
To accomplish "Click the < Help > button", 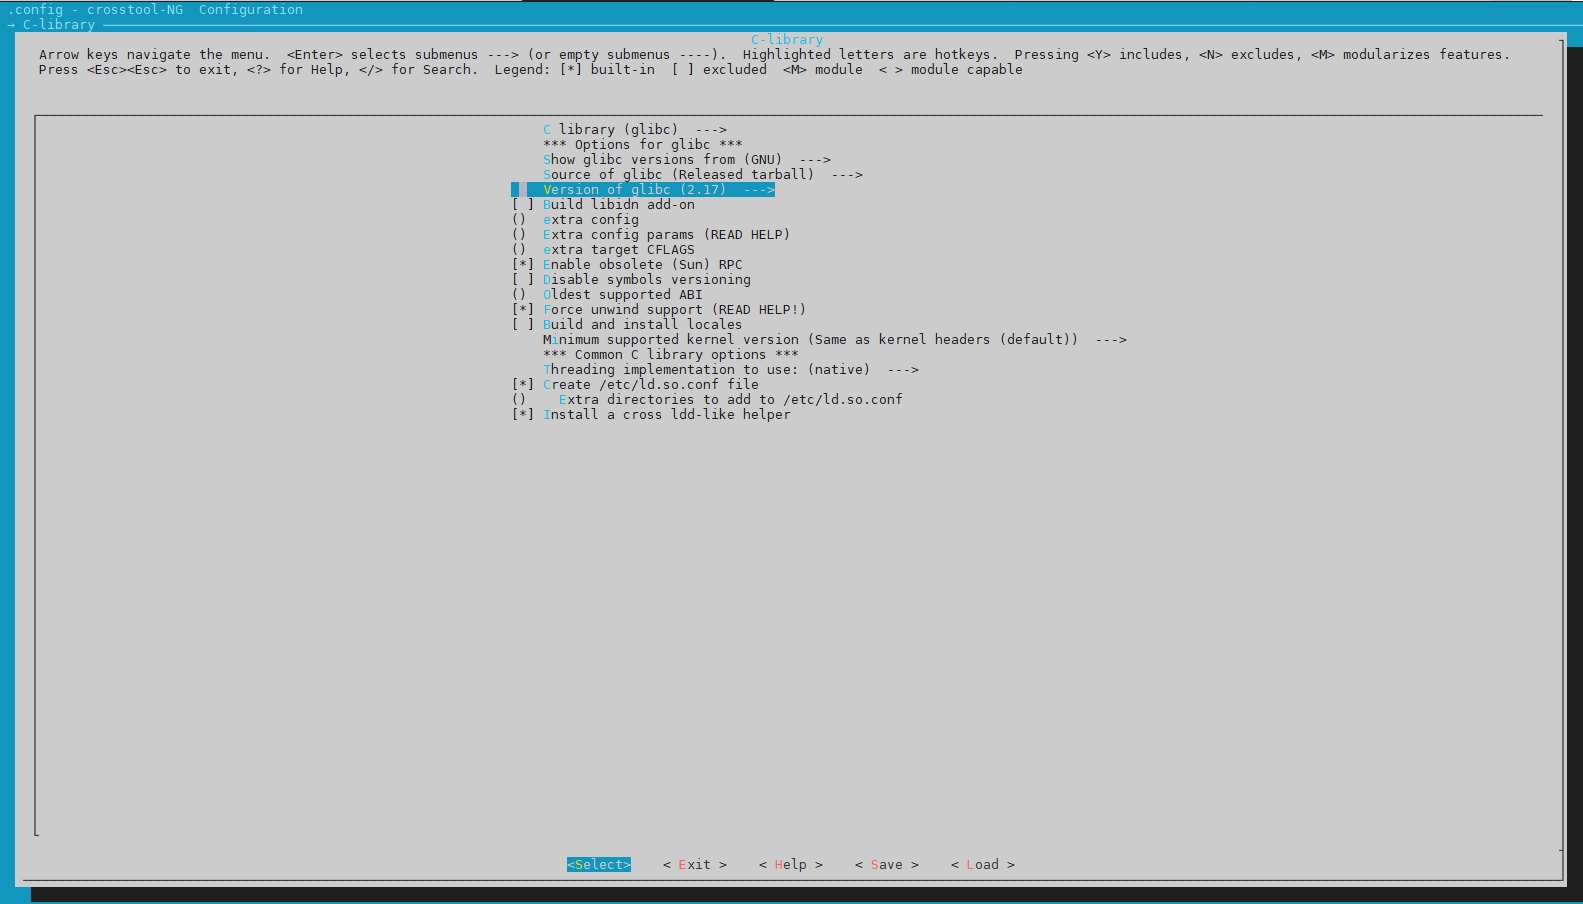I will [791, 864].
